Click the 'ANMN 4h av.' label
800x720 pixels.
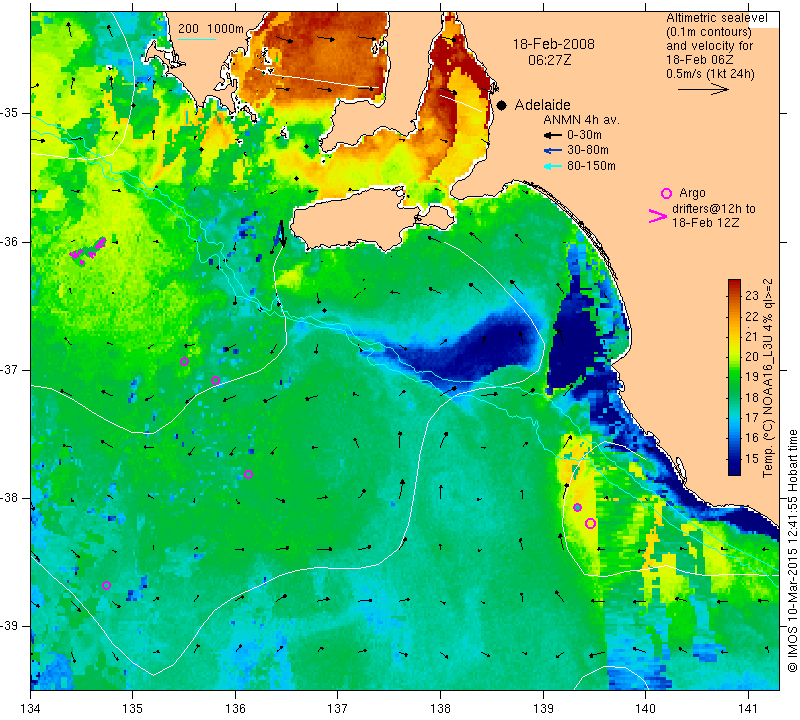click(581, 120)
